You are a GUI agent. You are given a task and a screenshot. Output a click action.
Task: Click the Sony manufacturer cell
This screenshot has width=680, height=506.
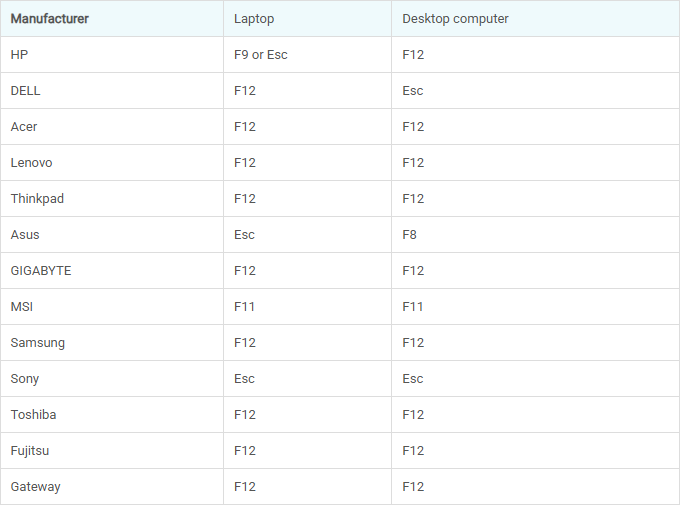pyautogui.click(x=25, y=379)
